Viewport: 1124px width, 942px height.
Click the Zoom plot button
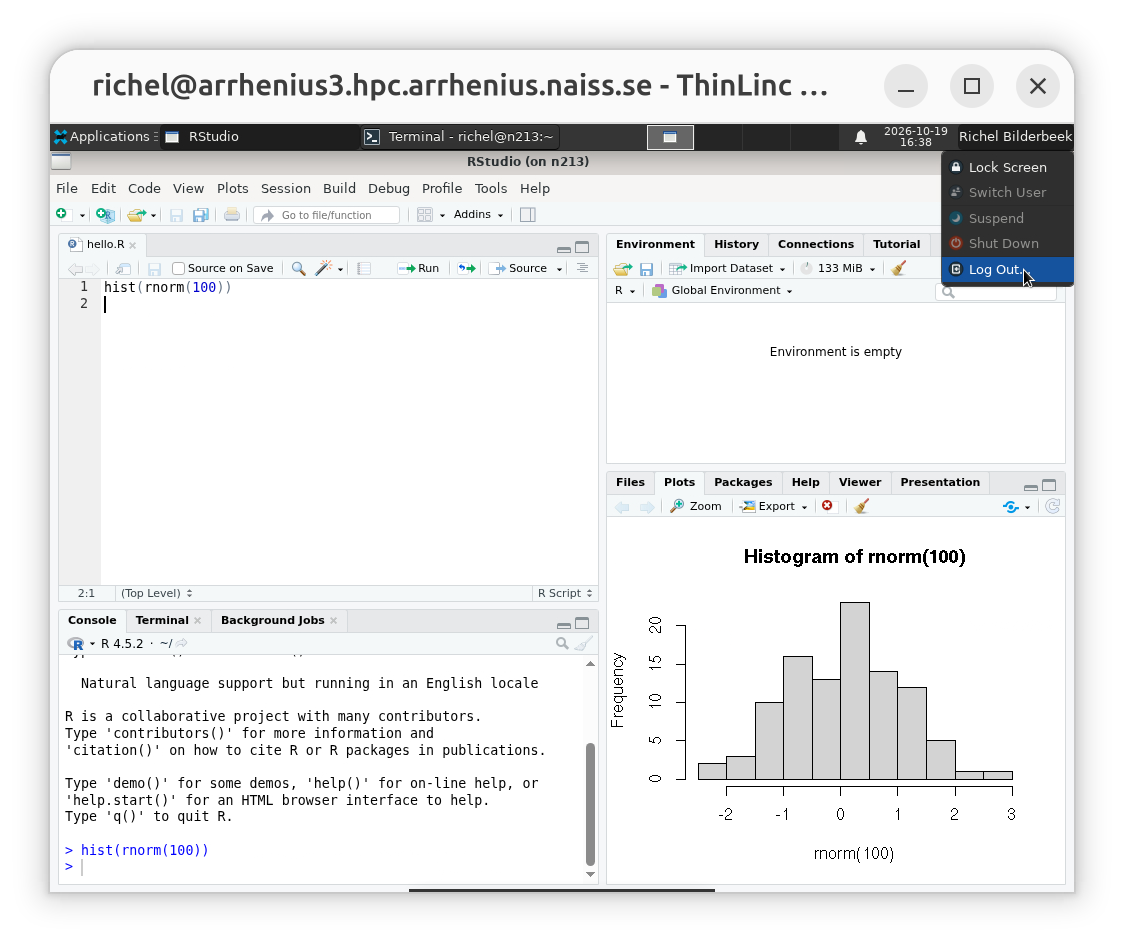click(696, 506)
